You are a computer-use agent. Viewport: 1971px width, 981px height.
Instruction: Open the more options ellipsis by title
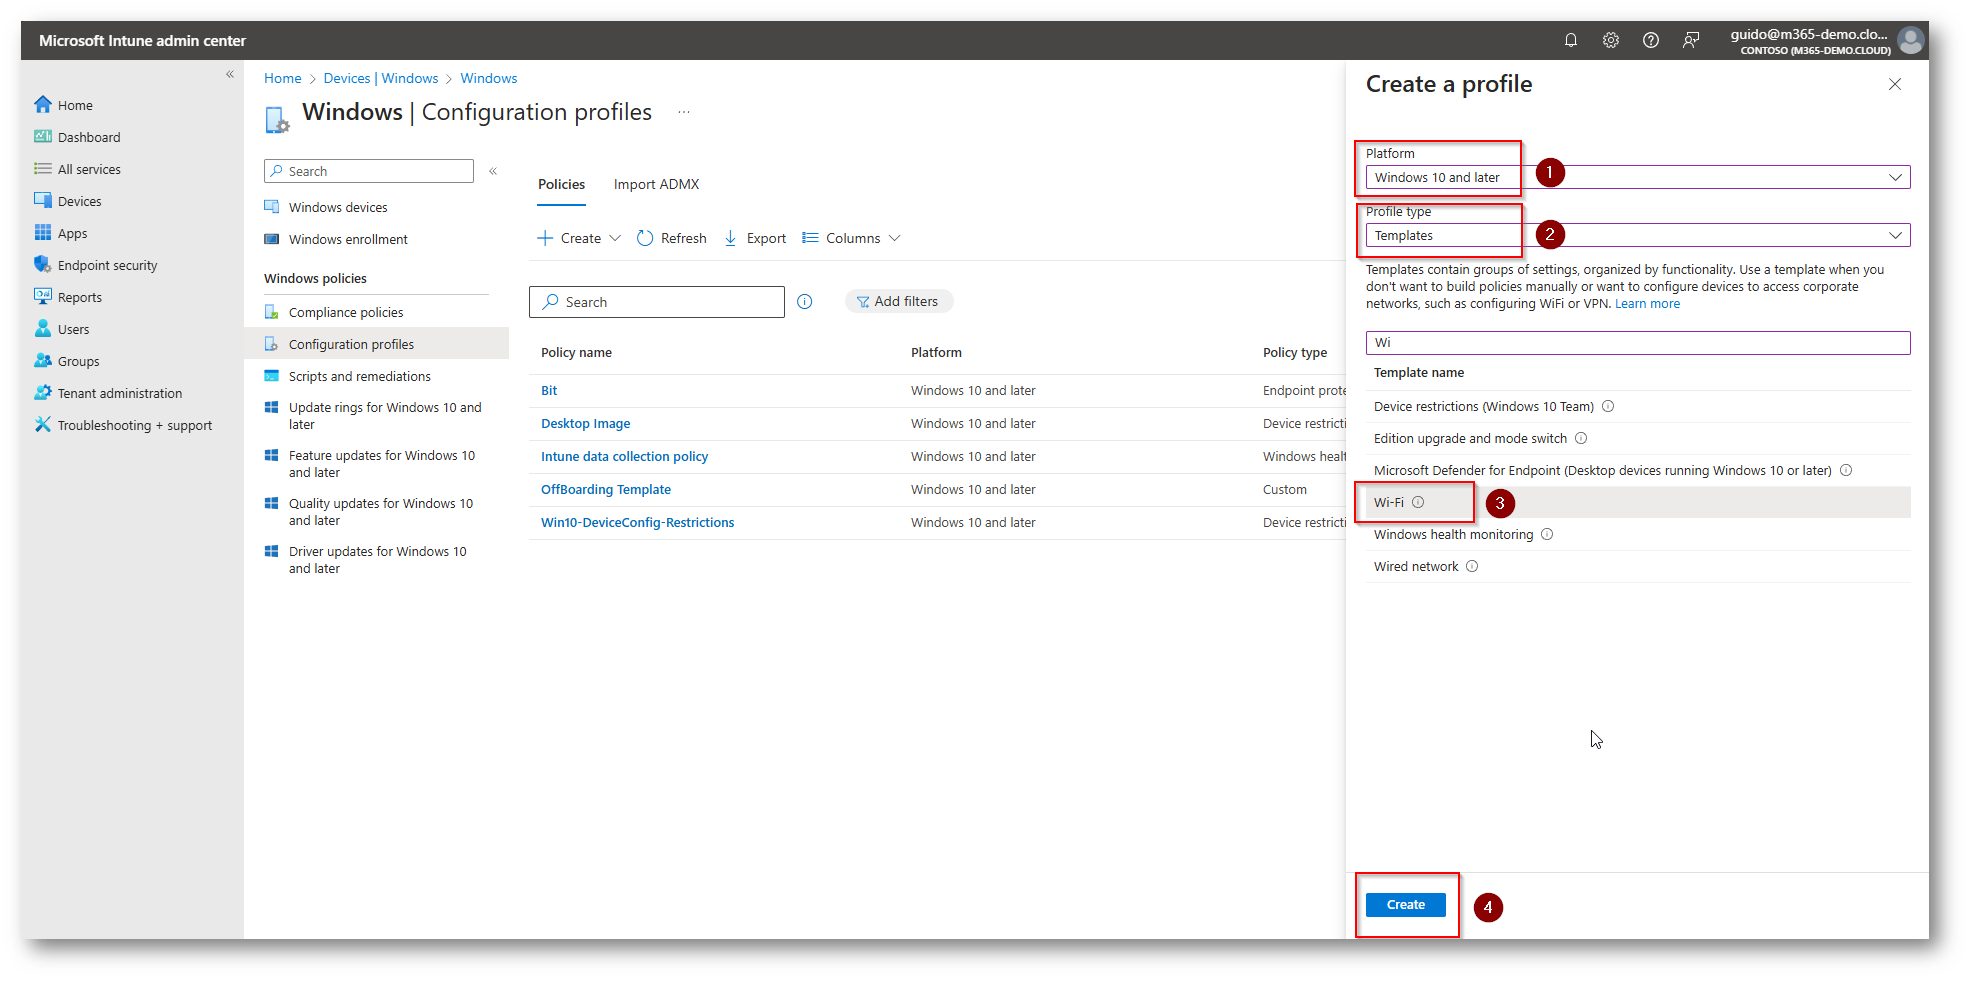tap(684, 112)
